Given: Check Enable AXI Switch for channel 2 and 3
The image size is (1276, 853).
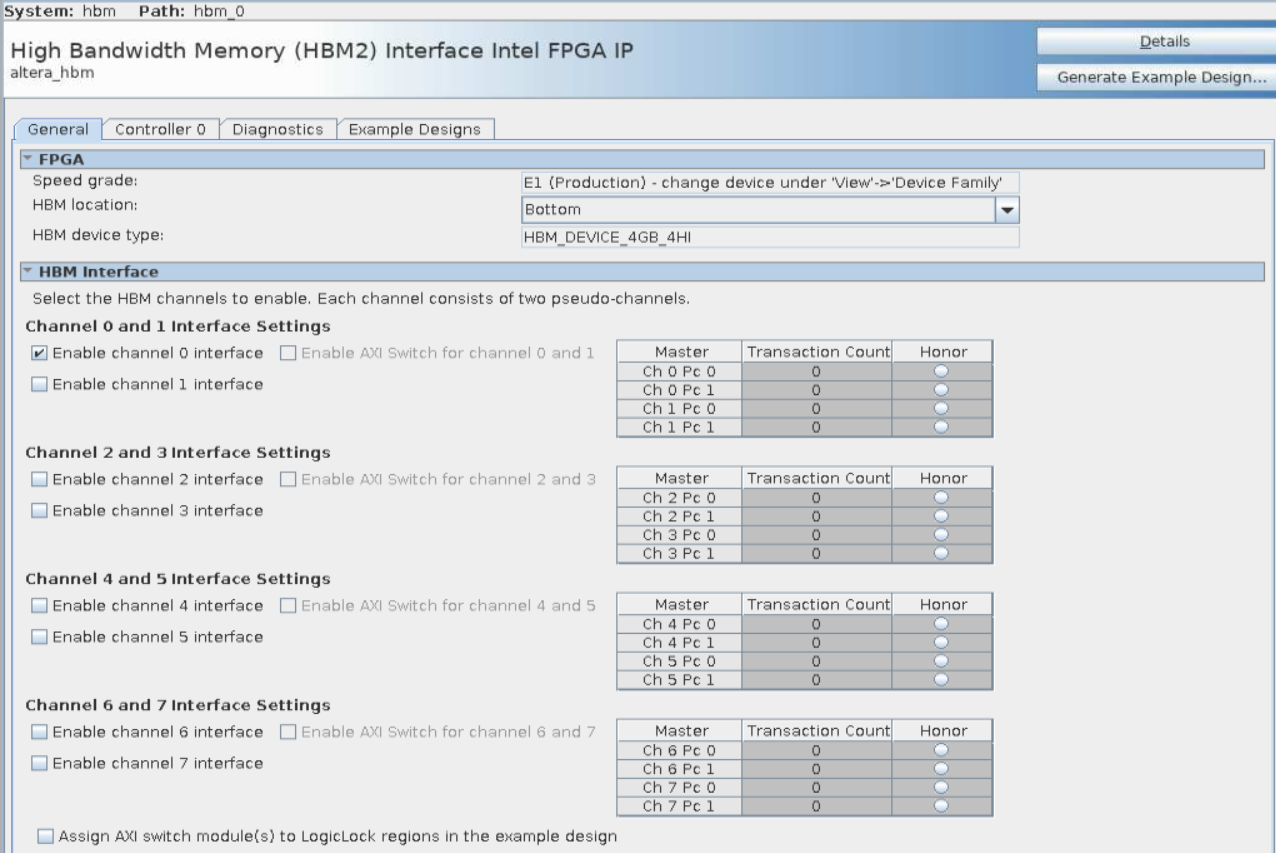Looking at the screenshot, I should [x=288, y=479].
